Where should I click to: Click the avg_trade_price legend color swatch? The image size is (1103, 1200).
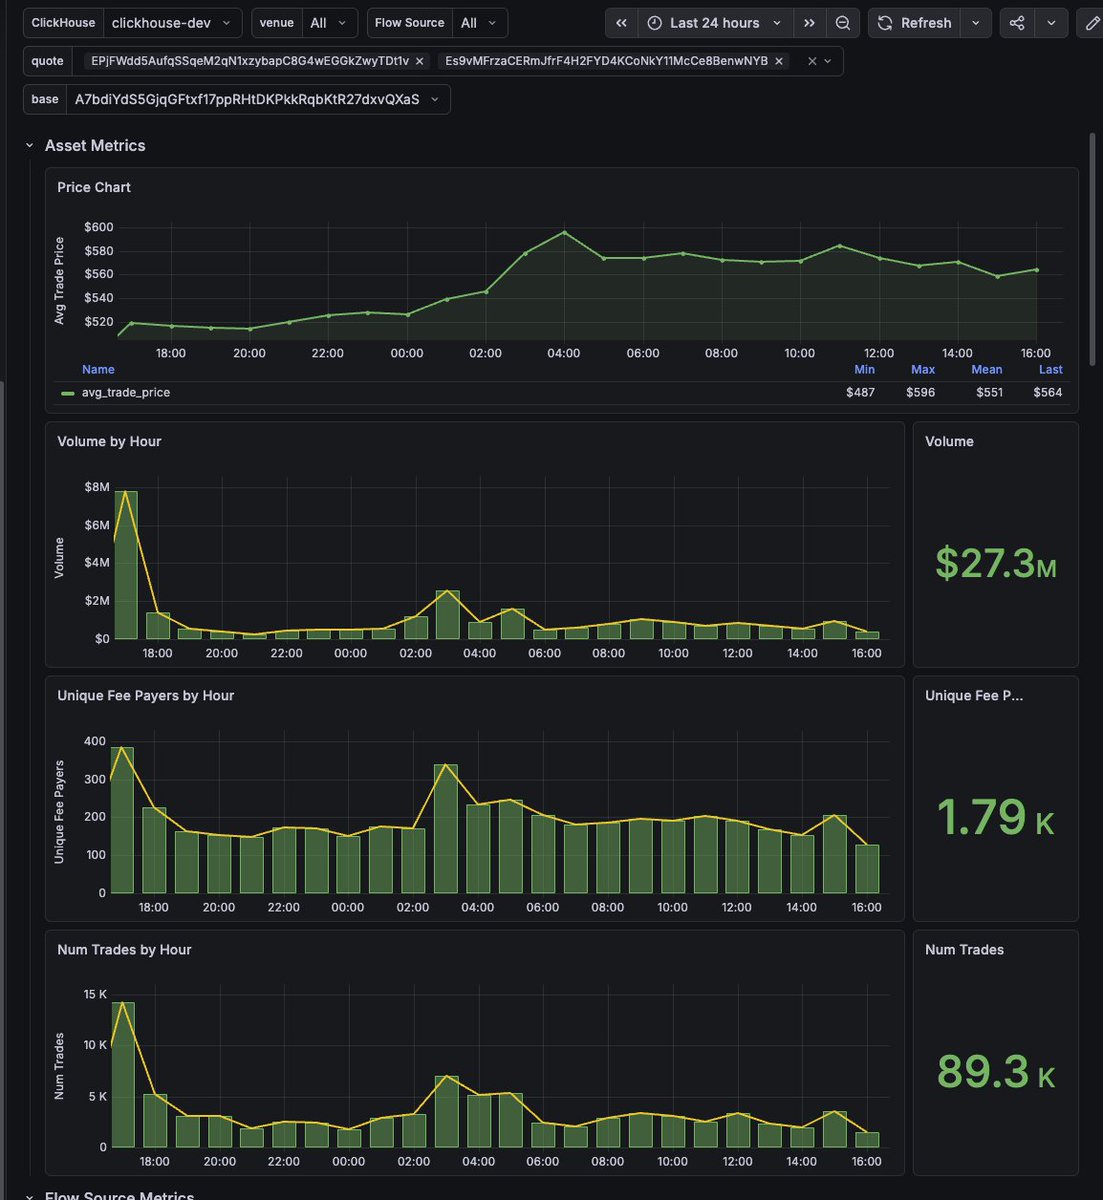pyautogui.click(x=68, y=393)
